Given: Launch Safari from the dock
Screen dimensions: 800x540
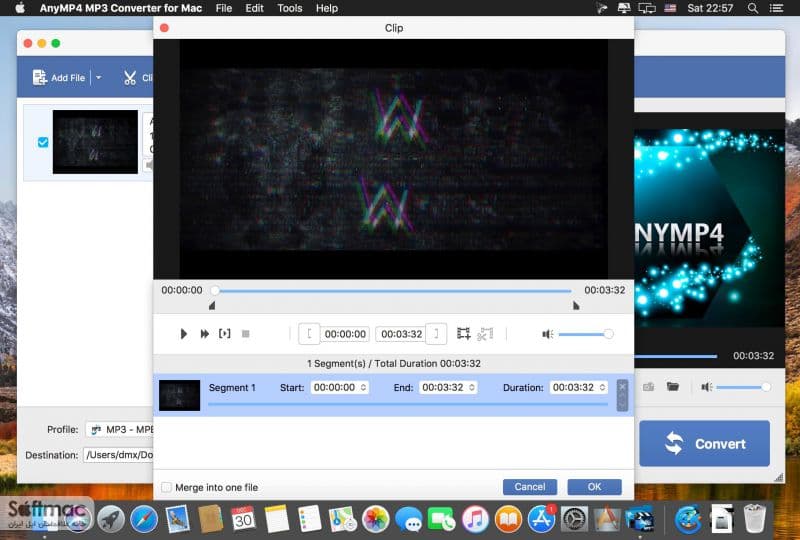Looking at the screenshot, I should point(144,520).
